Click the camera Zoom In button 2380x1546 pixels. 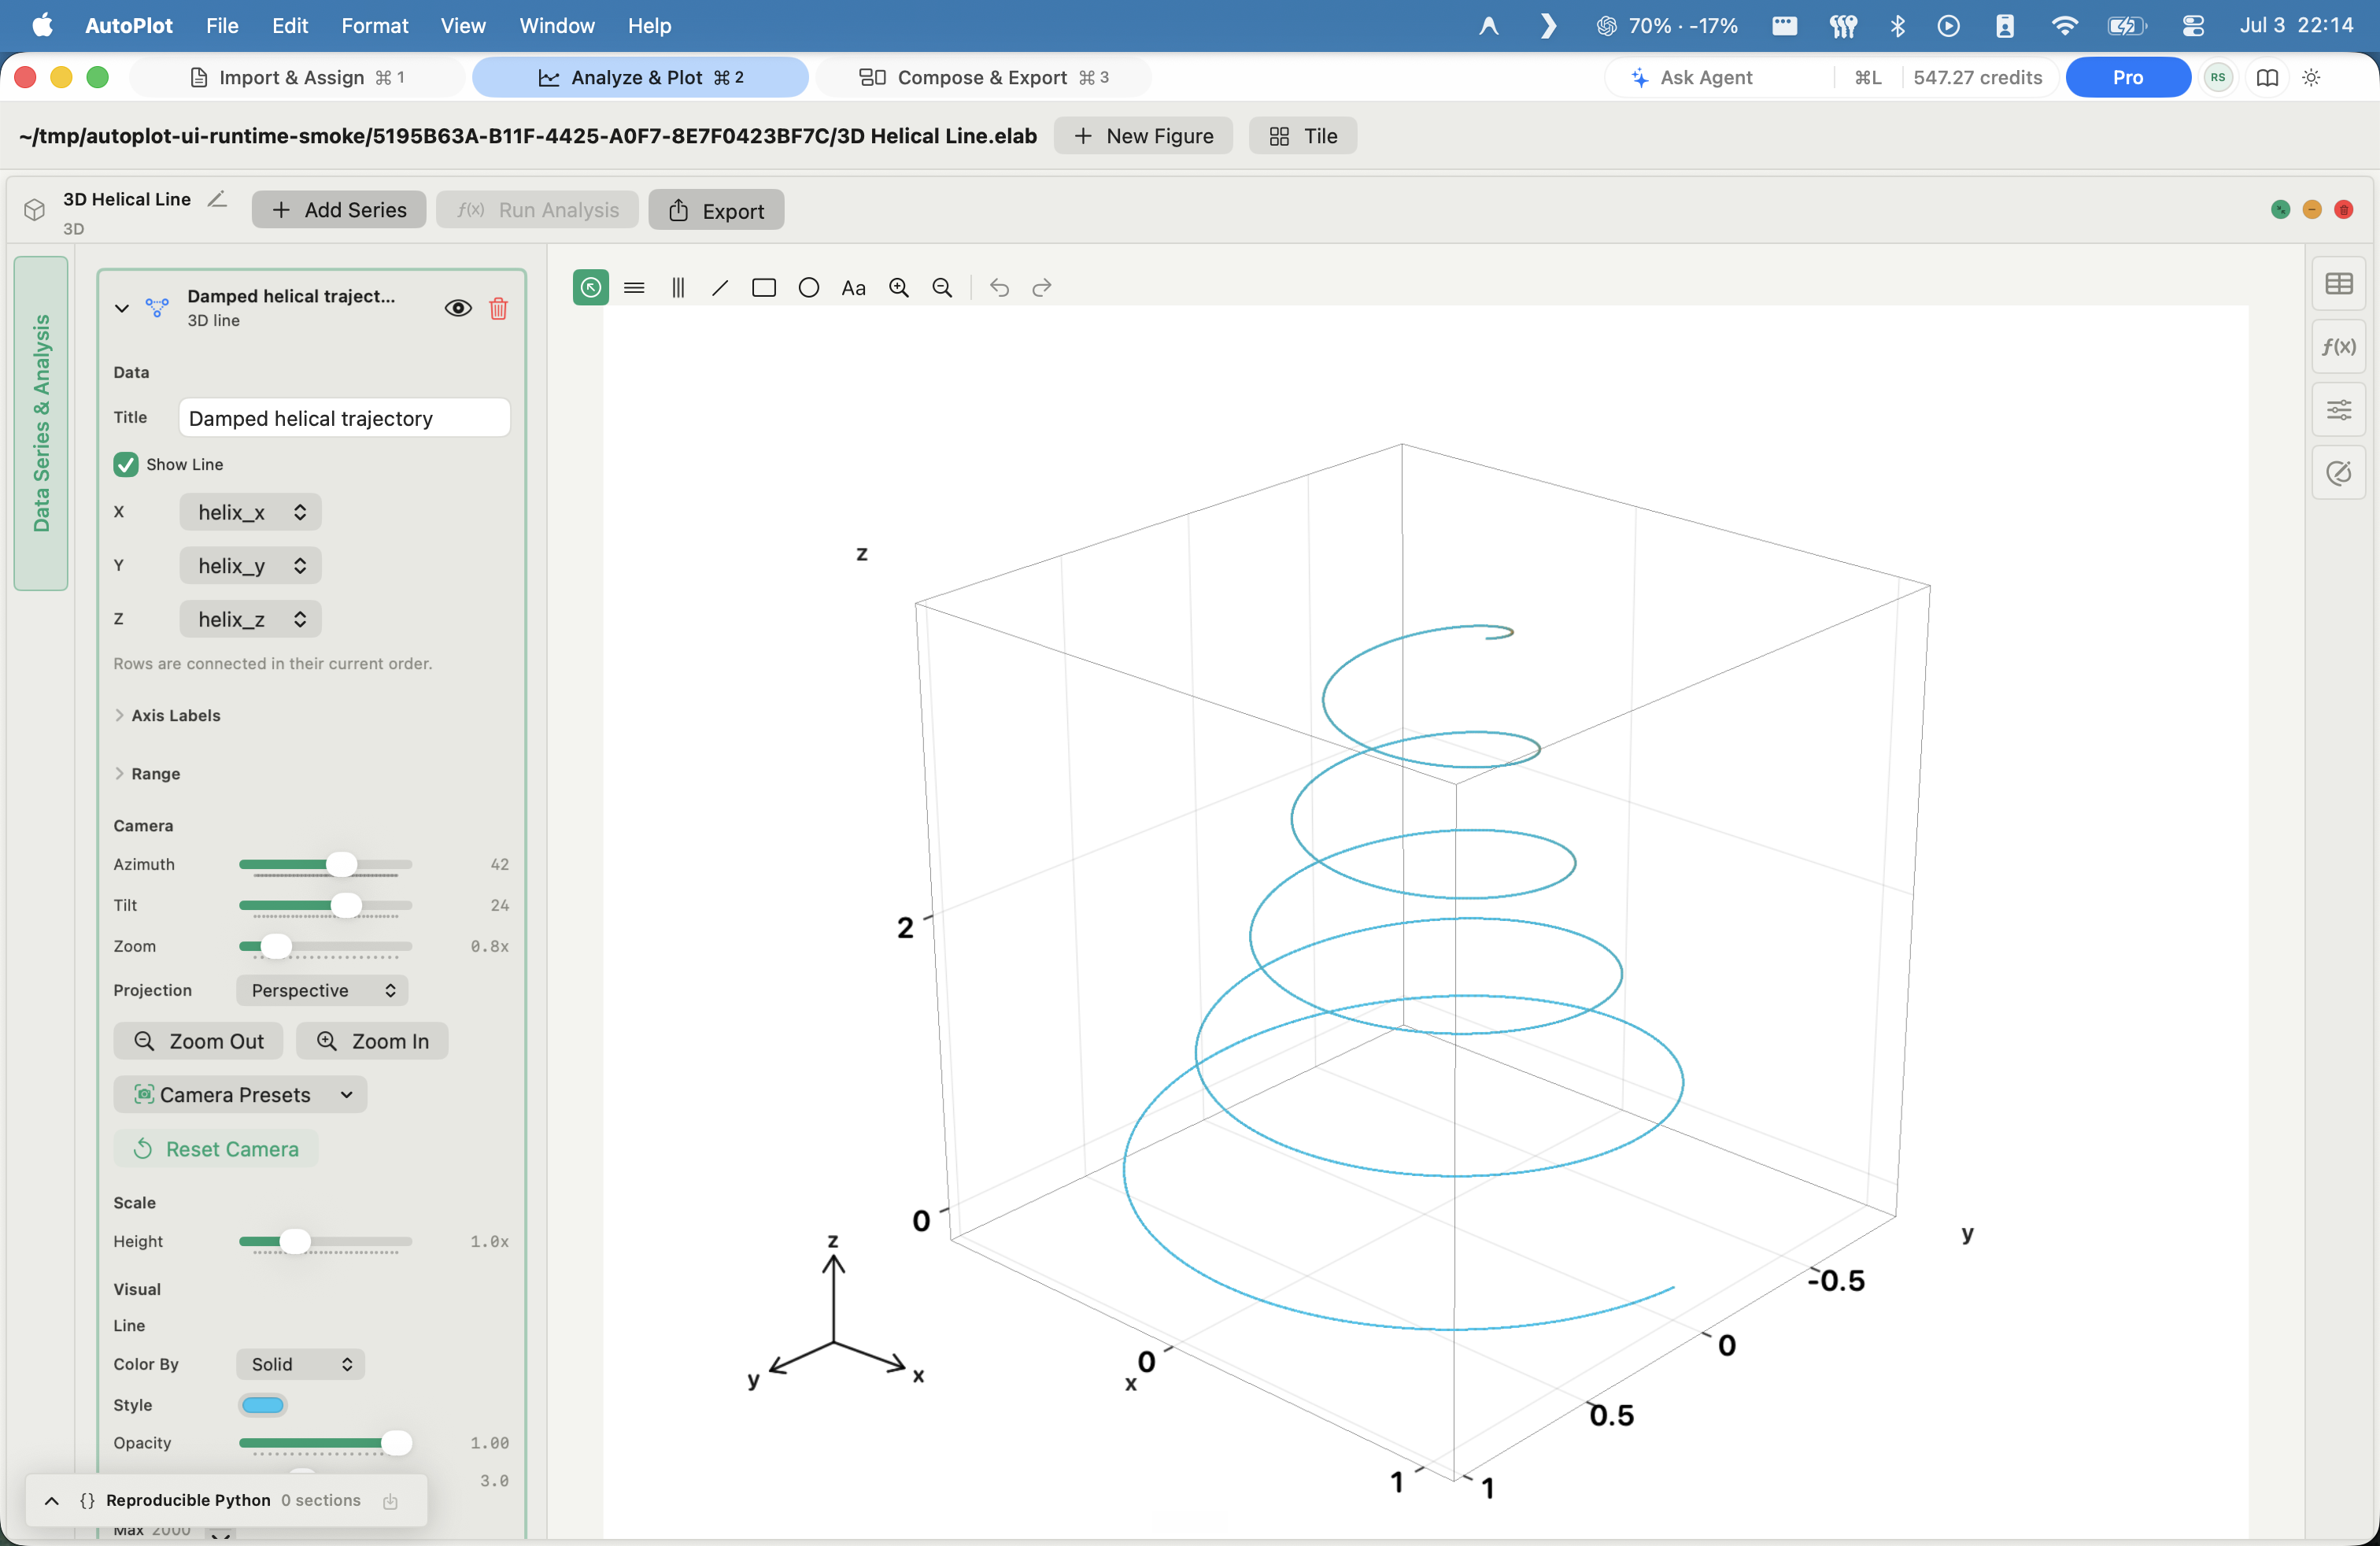pos(372,1041)
